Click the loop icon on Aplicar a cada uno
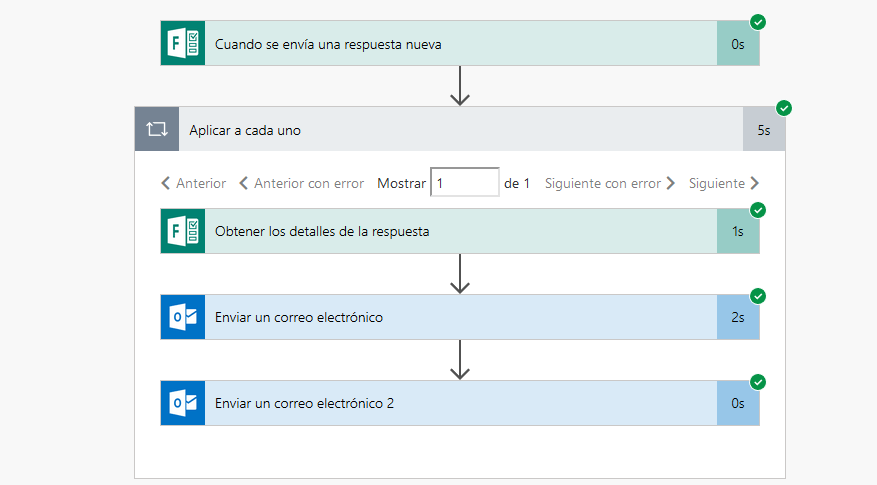Image resolution: width=877 pixels, height=485 pixels. point(157,129)
